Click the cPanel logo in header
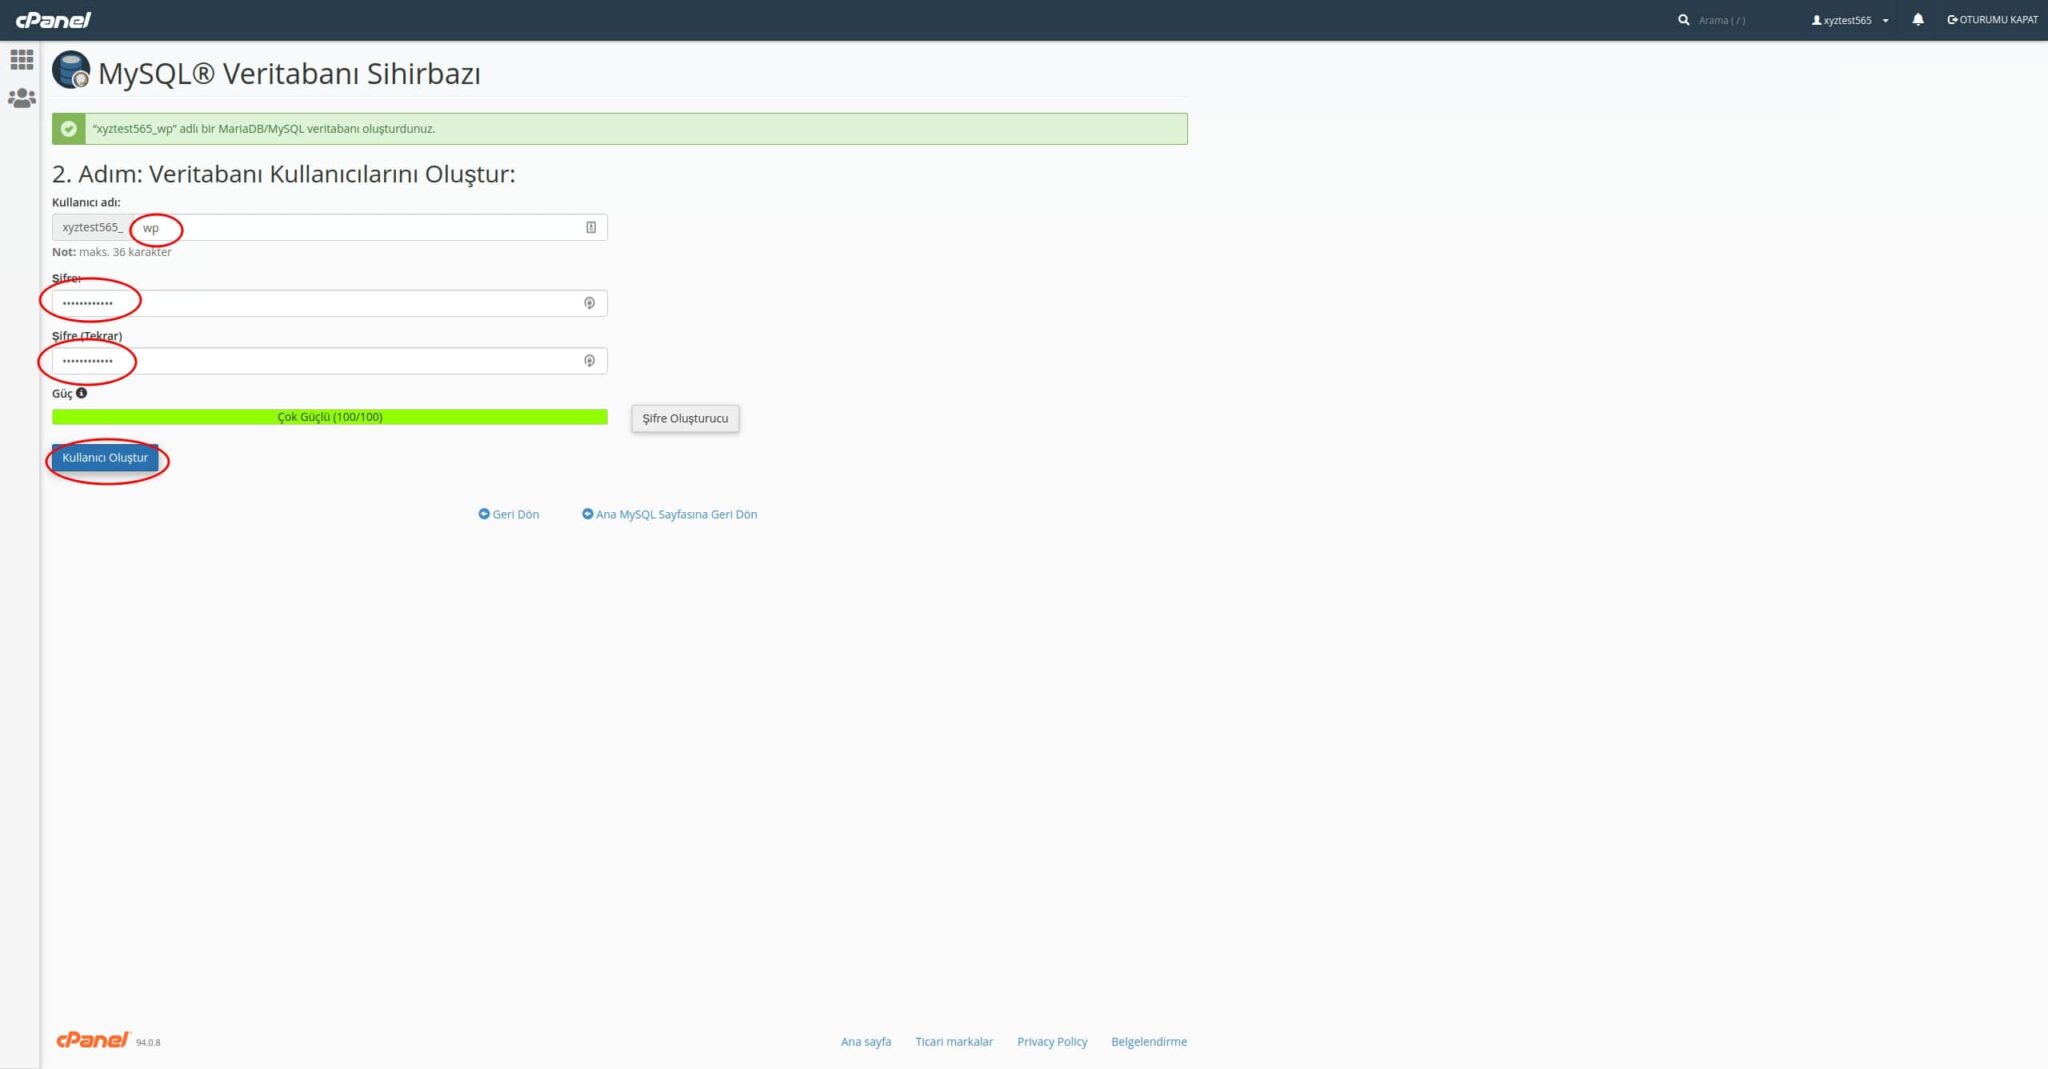This screenshot has width=2048, height=1069. click(x=53, y=20)
